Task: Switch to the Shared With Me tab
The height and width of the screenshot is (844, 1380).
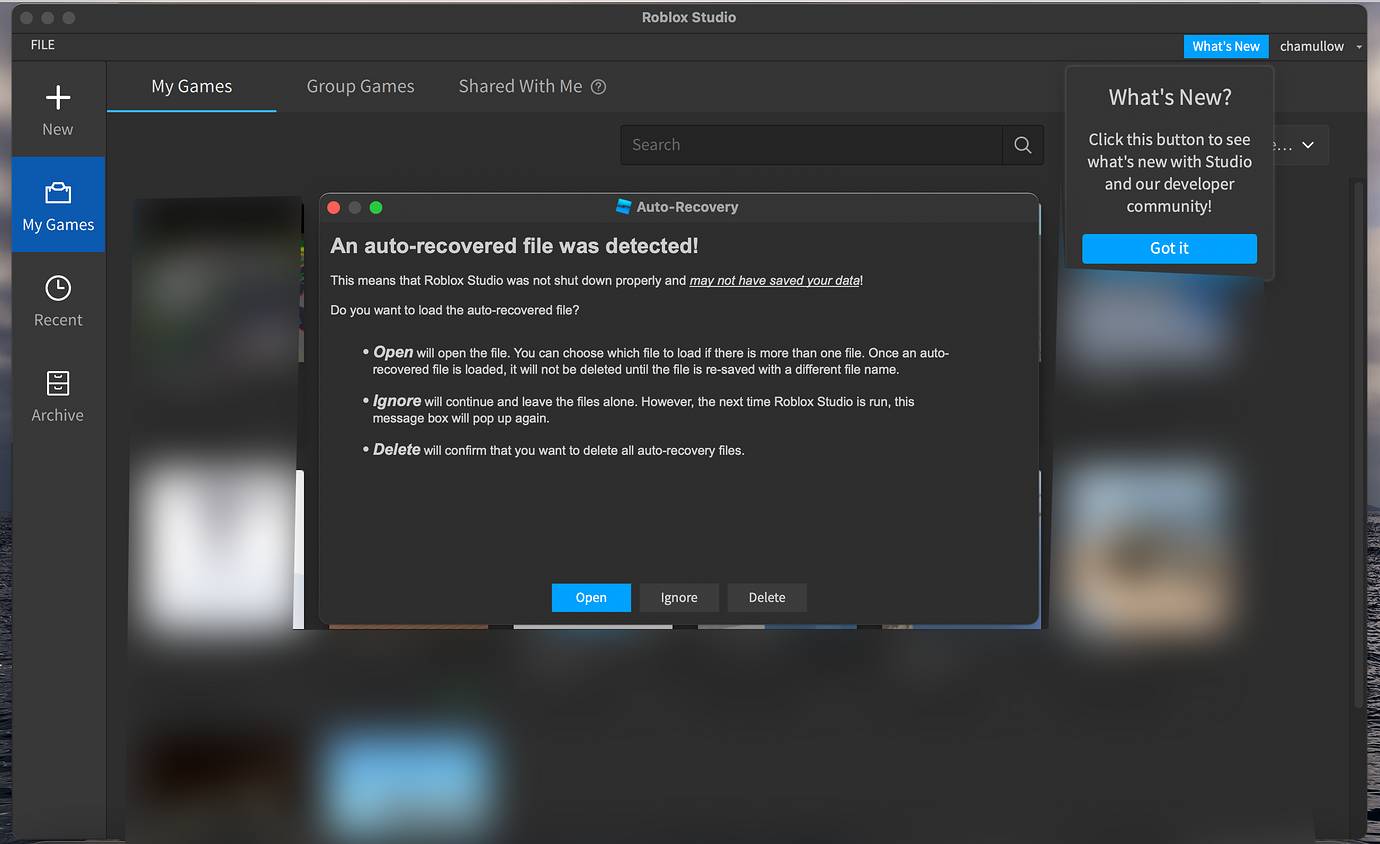Action: (x=520, y=87)
